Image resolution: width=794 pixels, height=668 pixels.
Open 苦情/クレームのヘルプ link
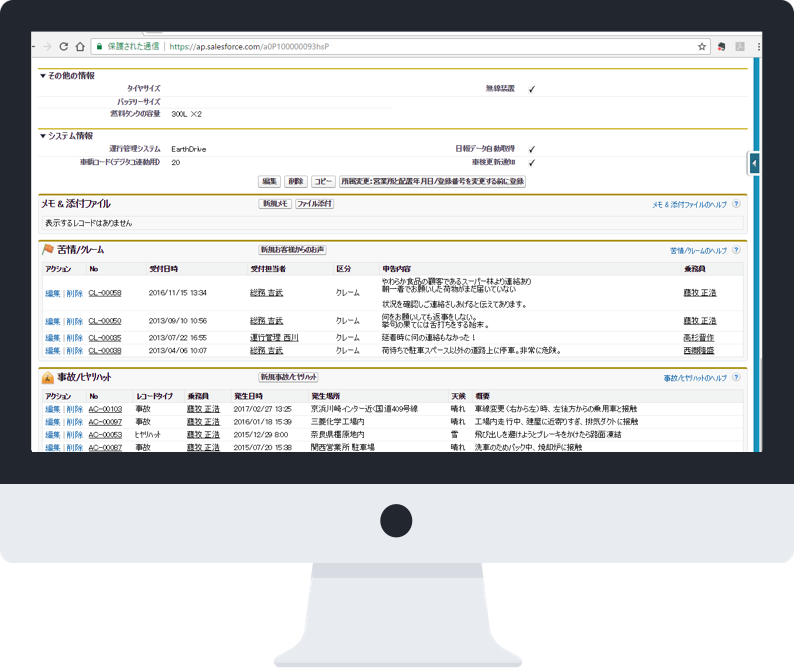click(698, 251)
